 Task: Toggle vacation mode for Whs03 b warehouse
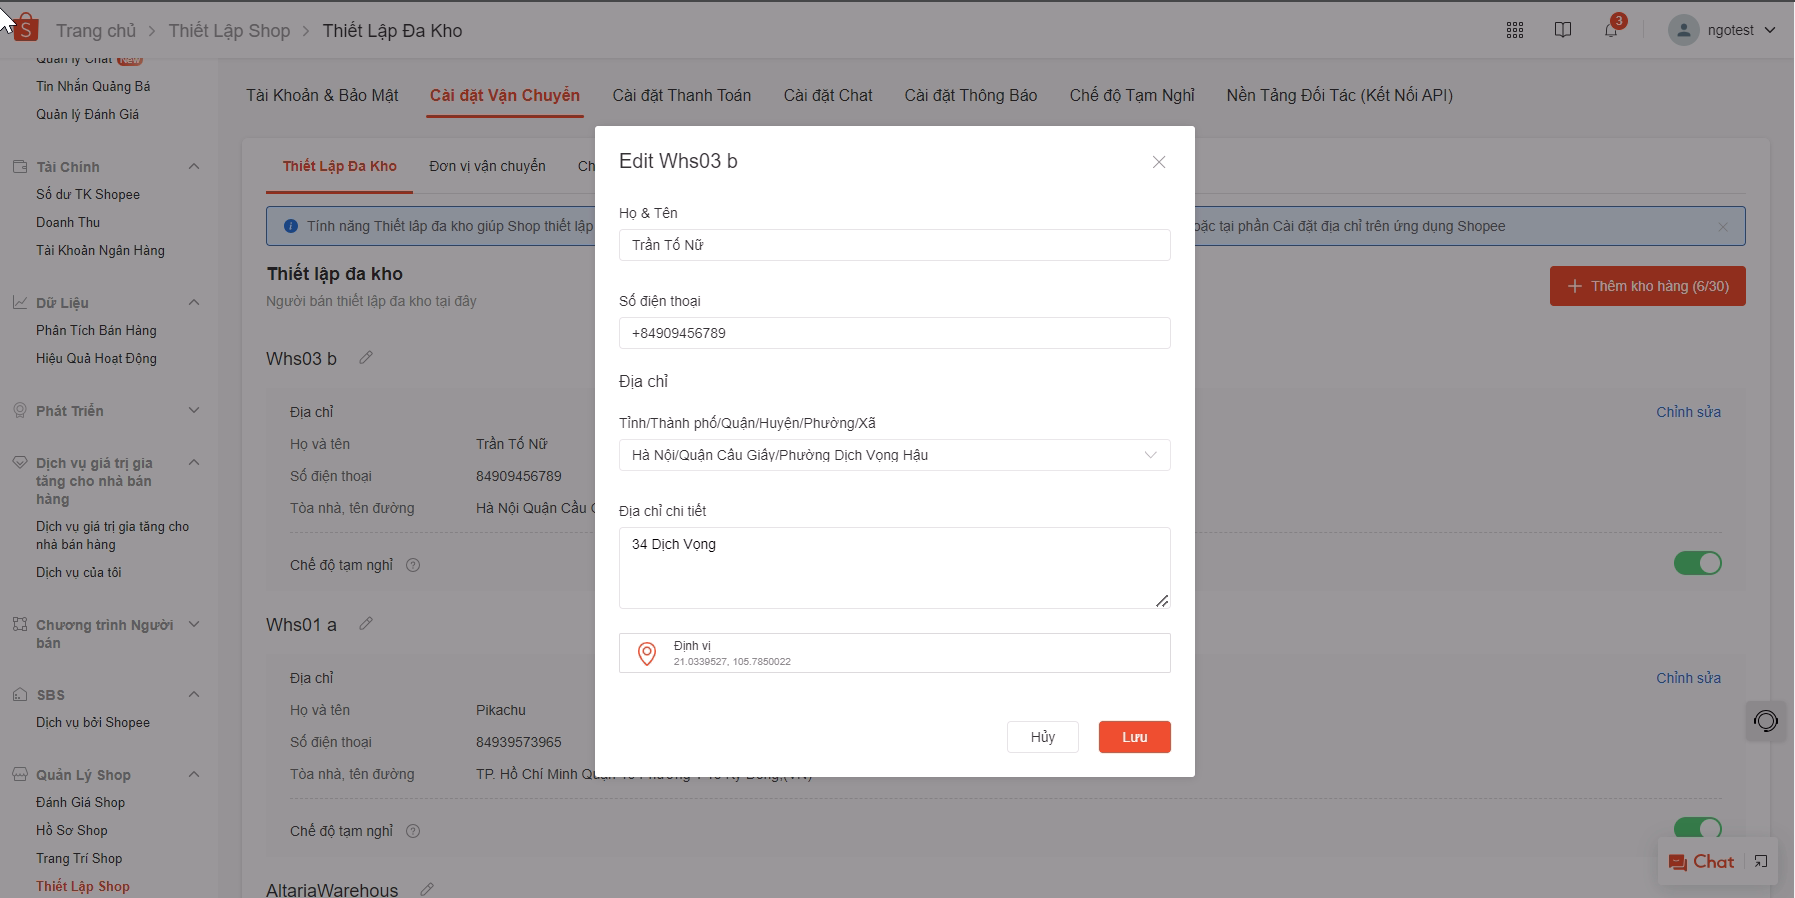click(x=1697, y=564)
